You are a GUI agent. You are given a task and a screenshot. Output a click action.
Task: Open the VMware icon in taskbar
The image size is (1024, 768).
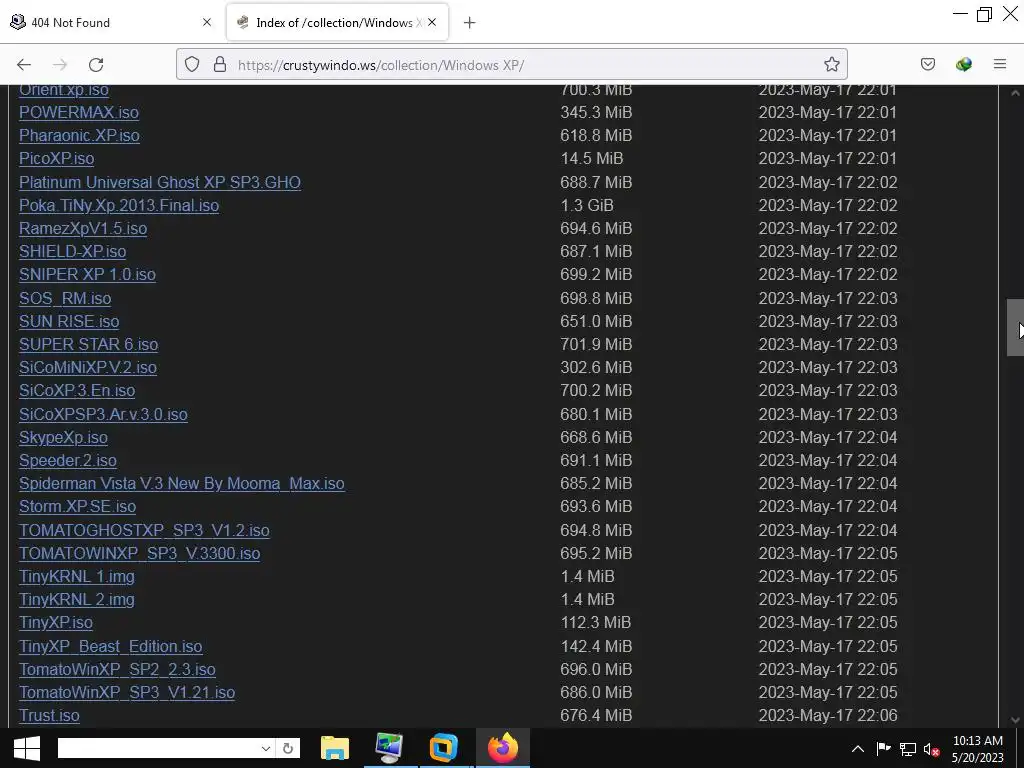tap(443, 748)
